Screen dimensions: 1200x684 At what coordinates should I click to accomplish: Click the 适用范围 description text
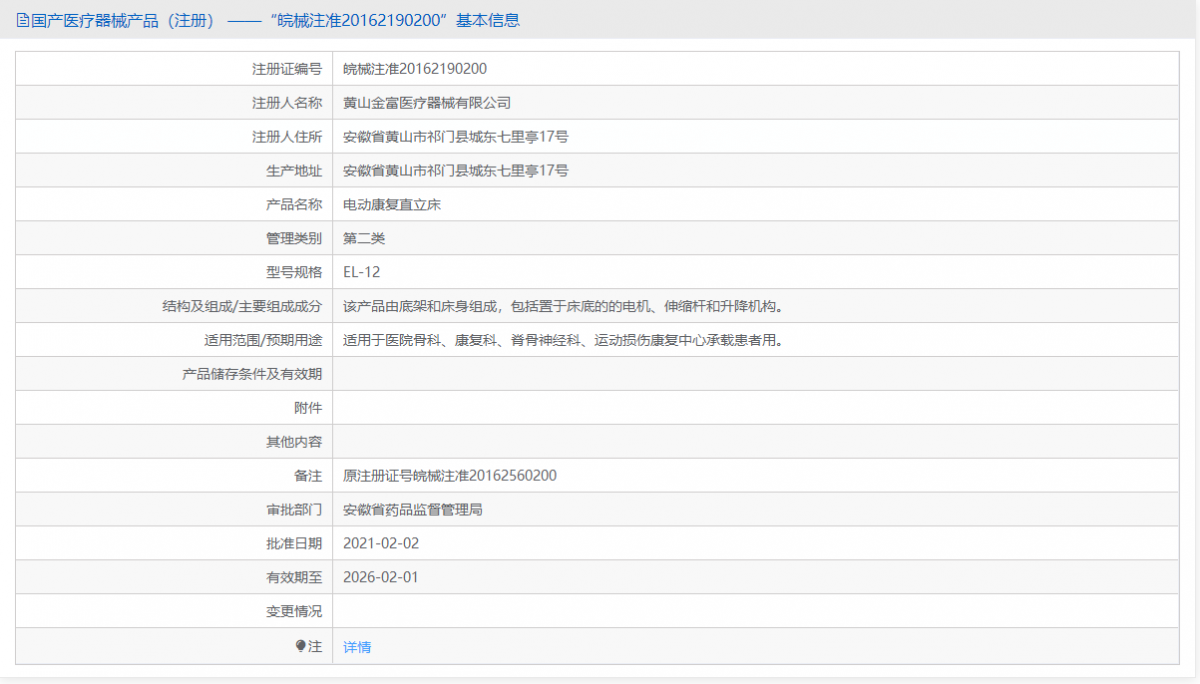coord(563,340)
